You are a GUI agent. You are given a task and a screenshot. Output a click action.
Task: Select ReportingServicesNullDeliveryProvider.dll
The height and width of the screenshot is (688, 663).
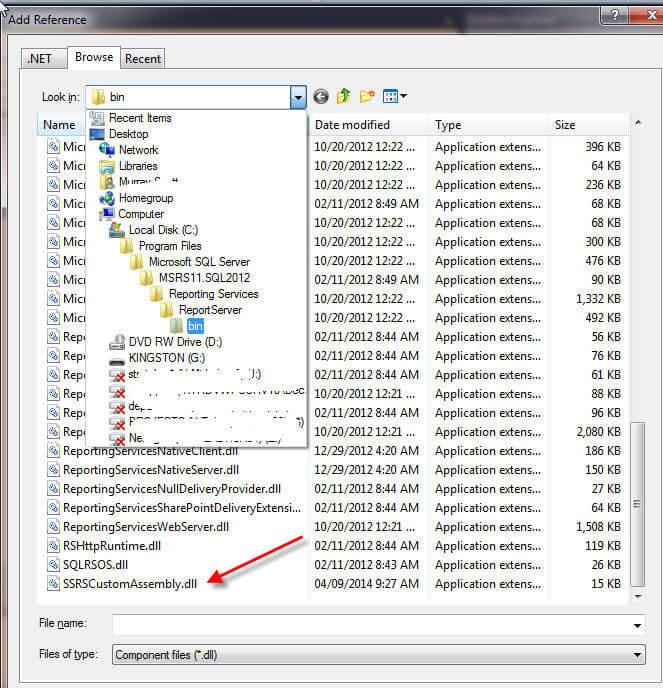pyautogui.click(x=172, y=489)
